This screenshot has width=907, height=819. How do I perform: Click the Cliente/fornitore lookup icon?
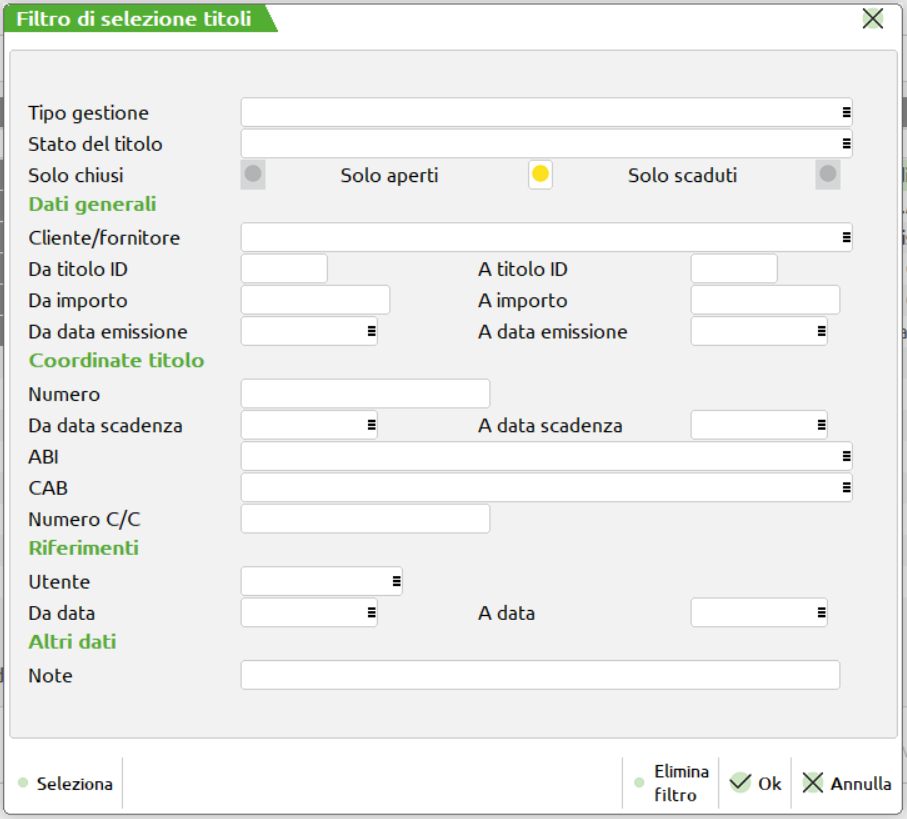pyautogui.click(x=846, y=237)
